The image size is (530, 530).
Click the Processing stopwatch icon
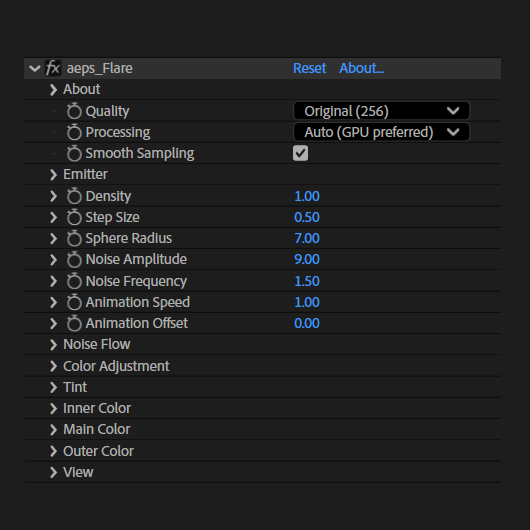(74, 132)
